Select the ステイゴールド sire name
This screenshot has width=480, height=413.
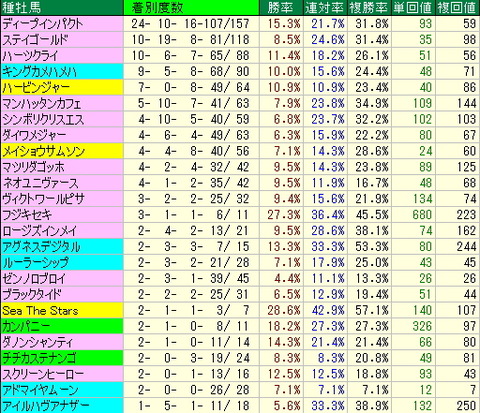tap(35, 40)
